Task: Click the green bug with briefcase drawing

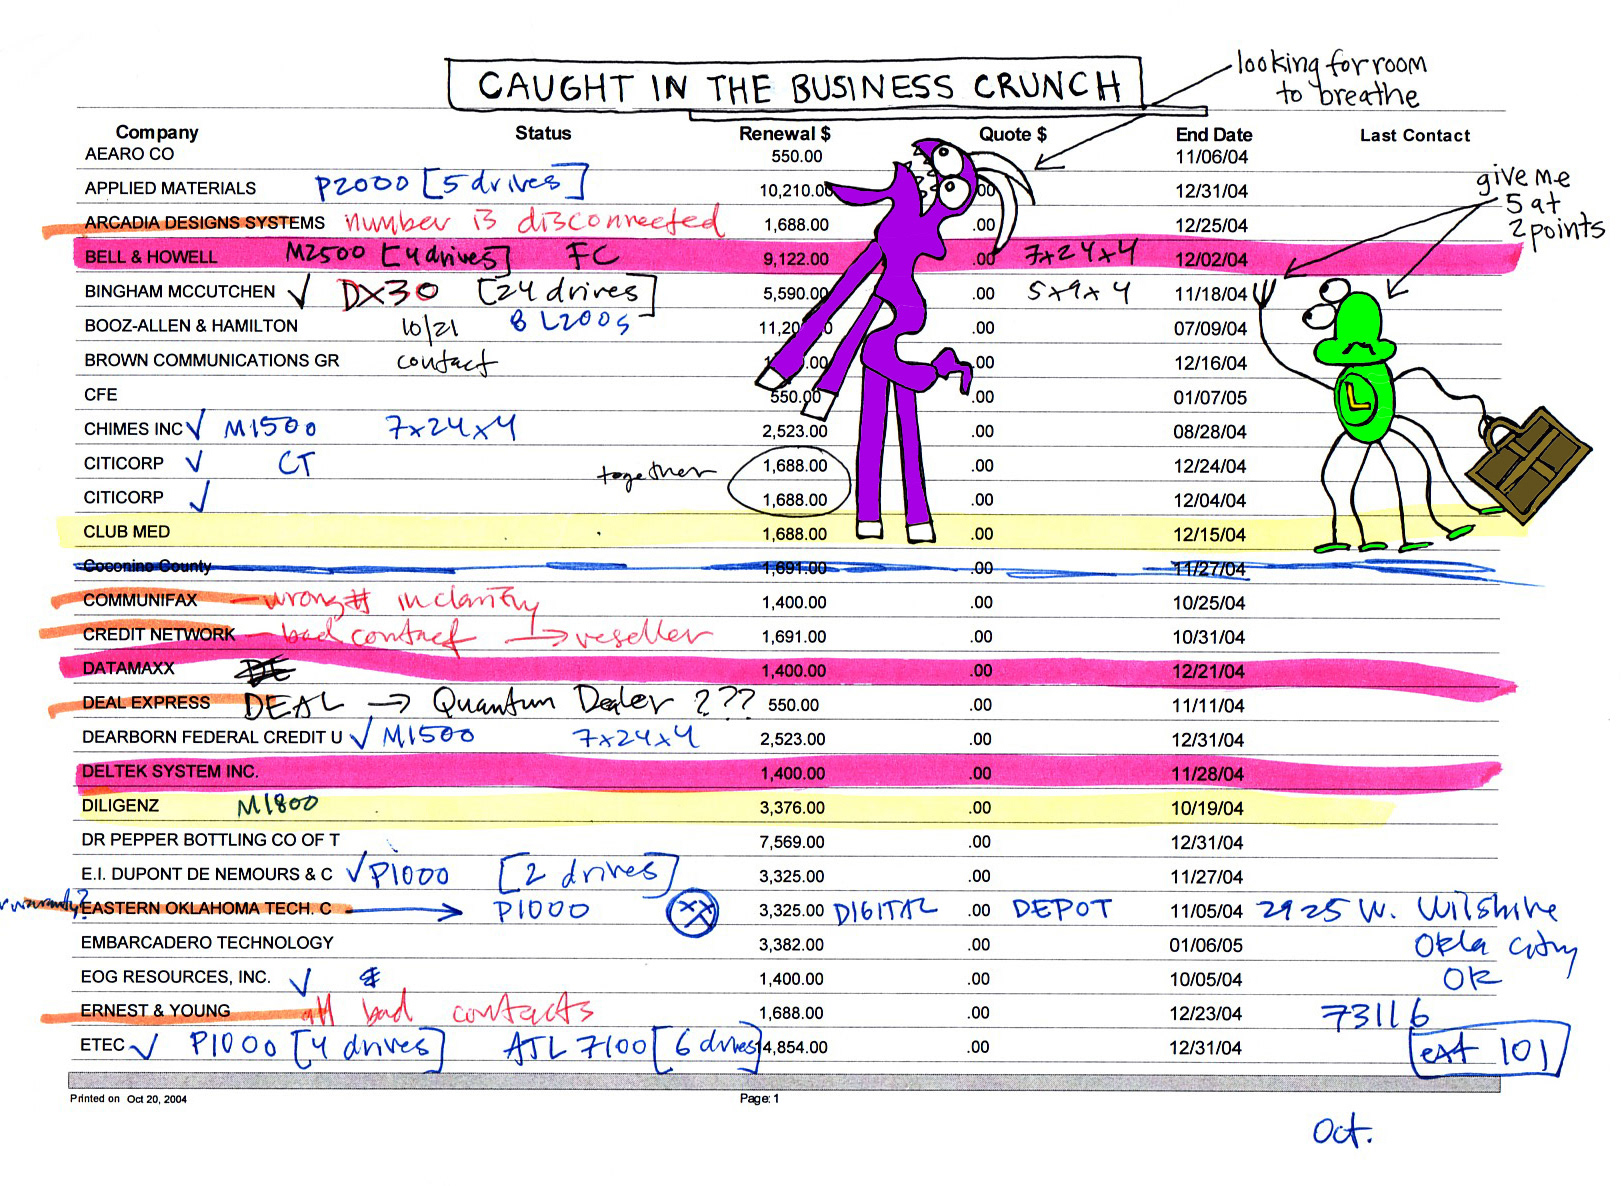Action: pyautogui.click(x=1420, y=415)
